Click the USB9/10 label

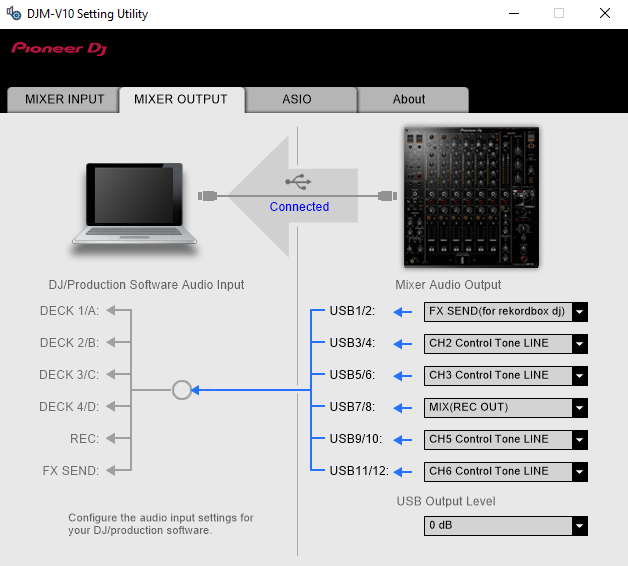[356, 439]
